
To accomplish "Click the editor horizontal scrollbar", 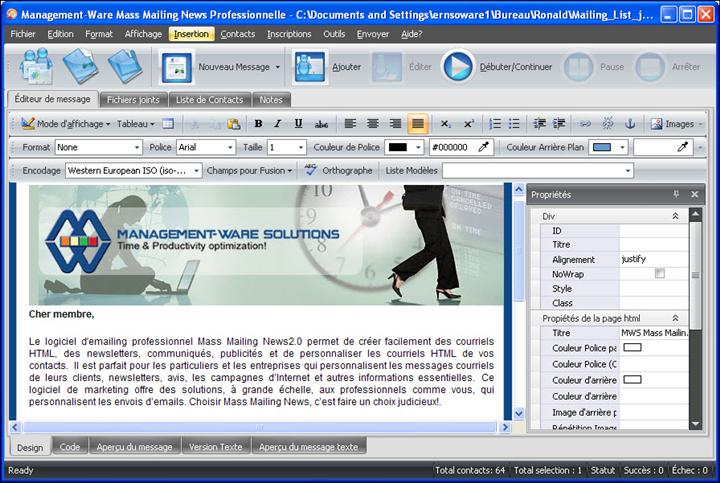I will pyautogui.click(x=260, y=427).
